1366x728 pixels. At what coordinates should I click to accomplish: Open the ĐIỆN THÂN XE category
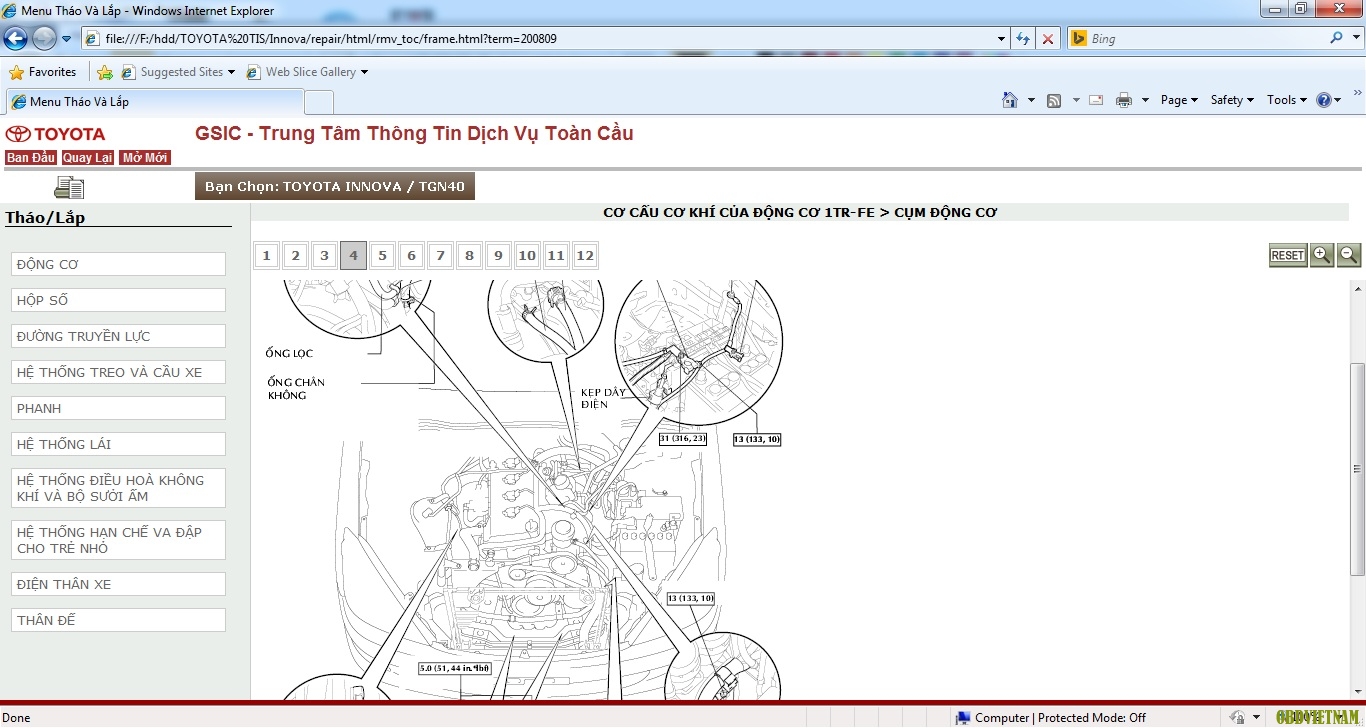coord(118,584)
